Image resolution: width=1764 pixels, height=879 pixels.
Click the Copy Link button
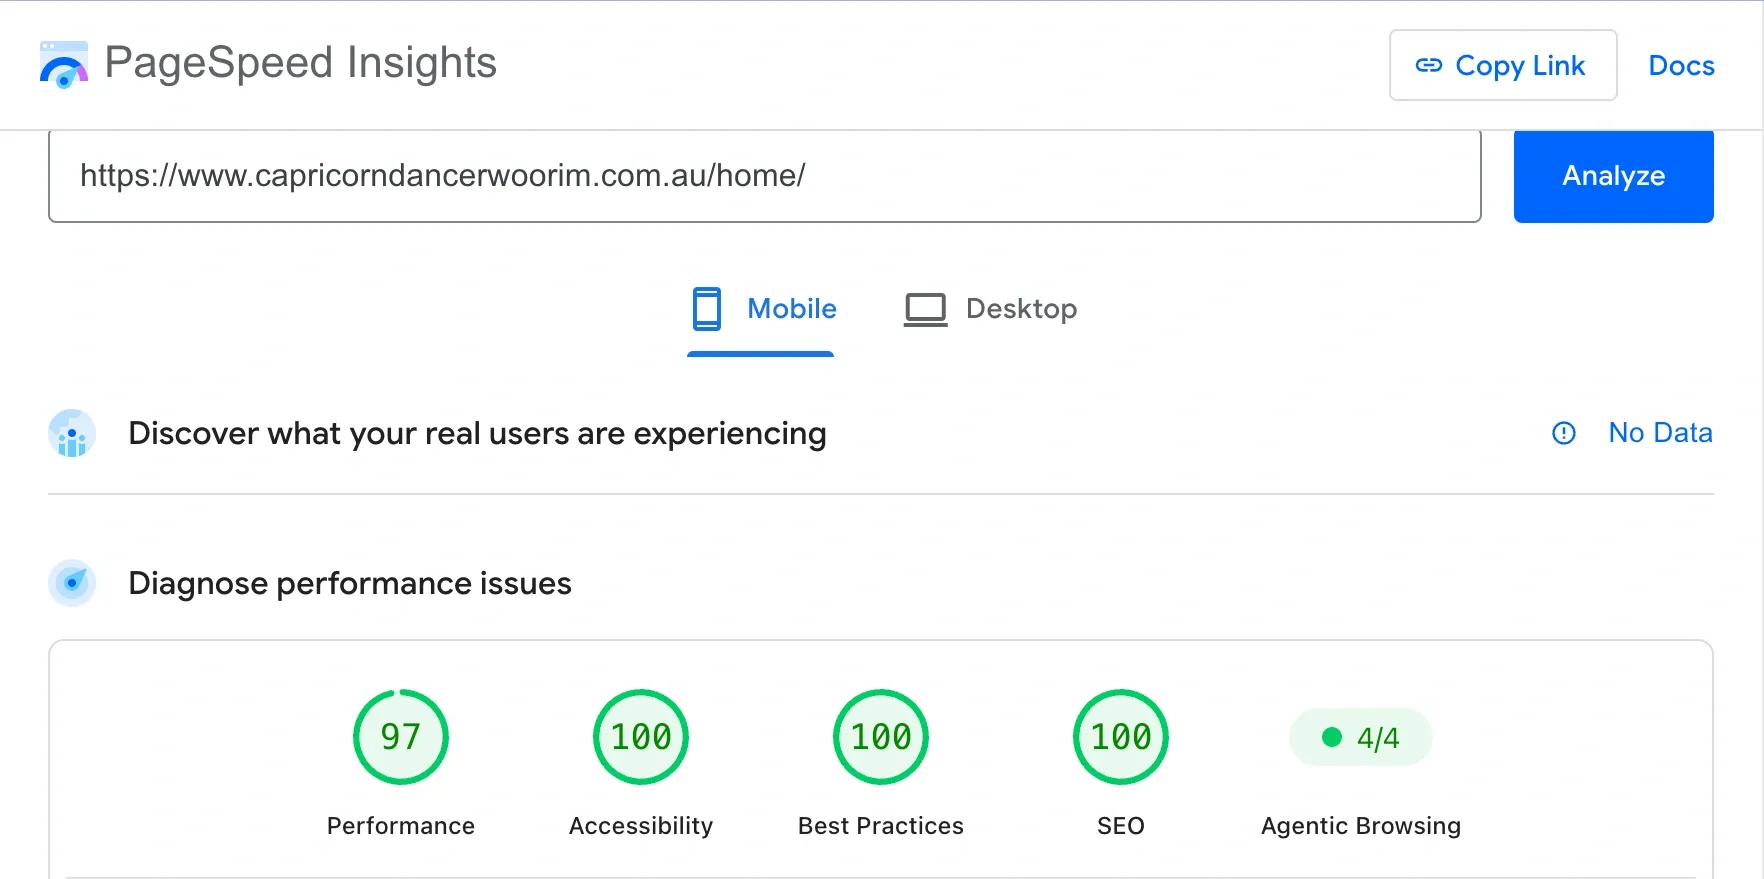1502,65
